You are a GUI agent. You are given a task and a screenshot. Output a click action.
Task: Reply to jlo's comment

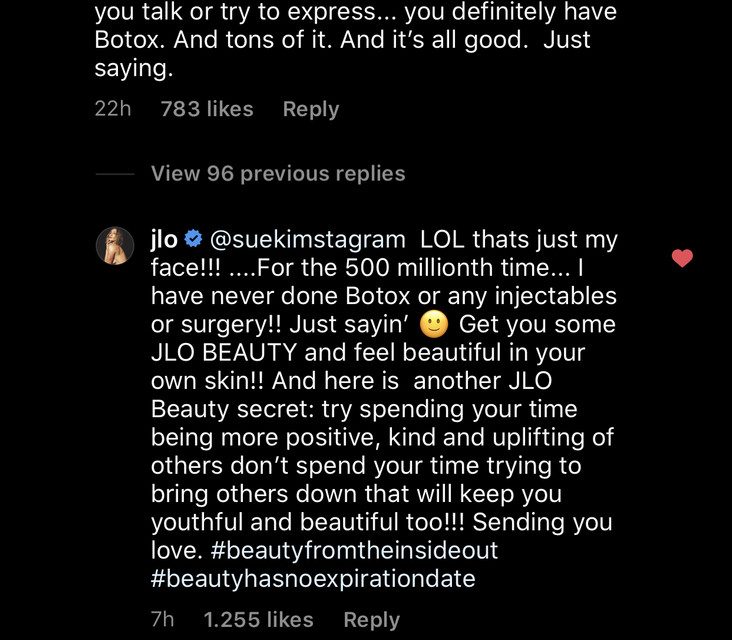pyautogui.click(x=371, y=620)
